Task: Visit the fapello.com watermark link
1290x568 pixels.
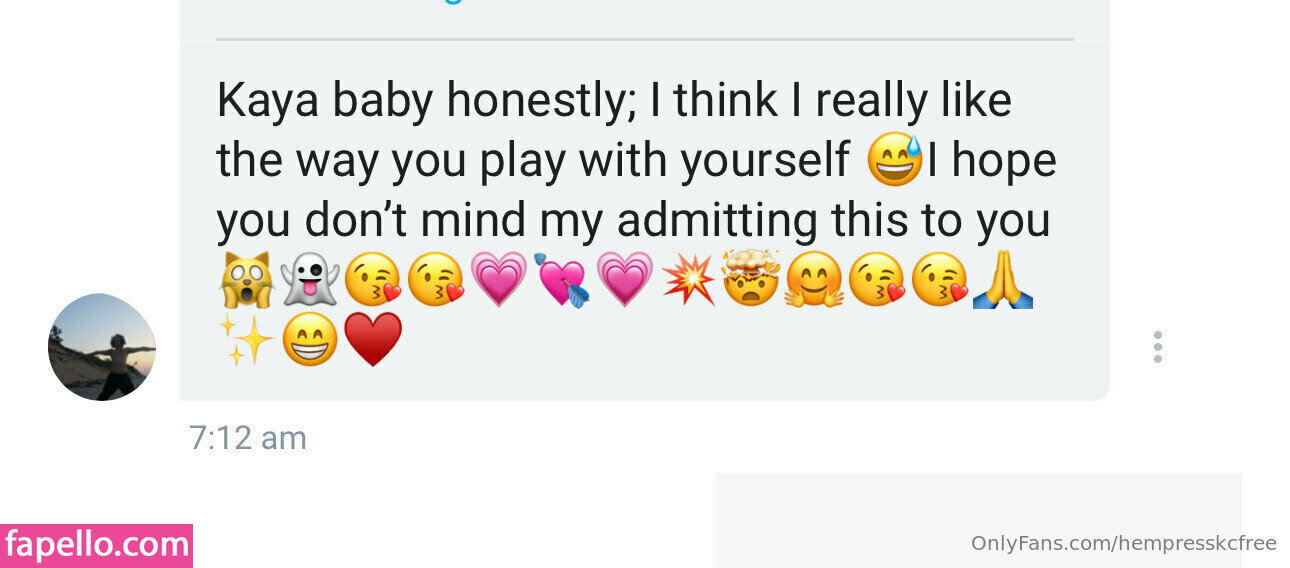Action: pyautogui.click(x=96, y=545)
